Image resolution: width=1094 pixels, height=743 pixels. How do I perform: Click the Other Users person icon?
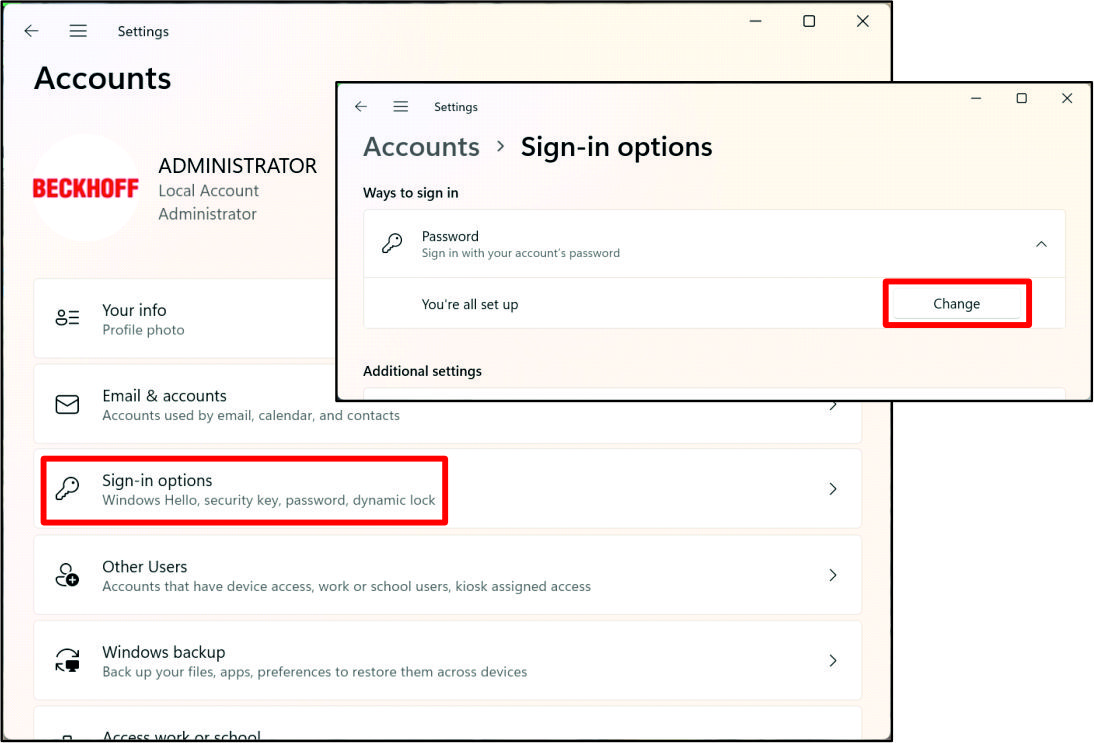click(x=67, y=575)
